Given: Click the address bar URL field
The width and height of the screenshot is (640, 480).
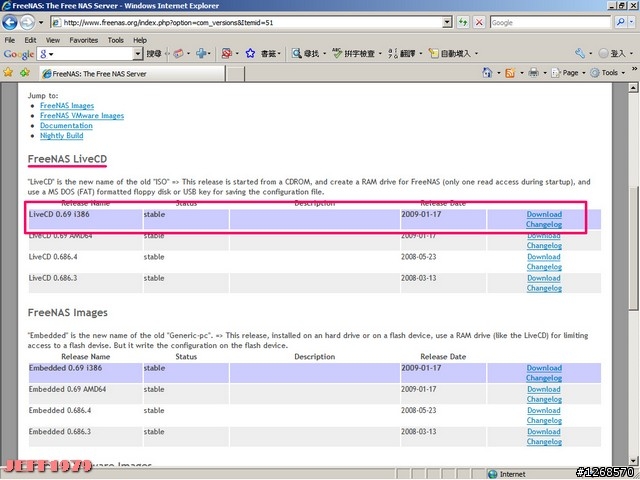Looking at the screenshot, I should [247, 22].
